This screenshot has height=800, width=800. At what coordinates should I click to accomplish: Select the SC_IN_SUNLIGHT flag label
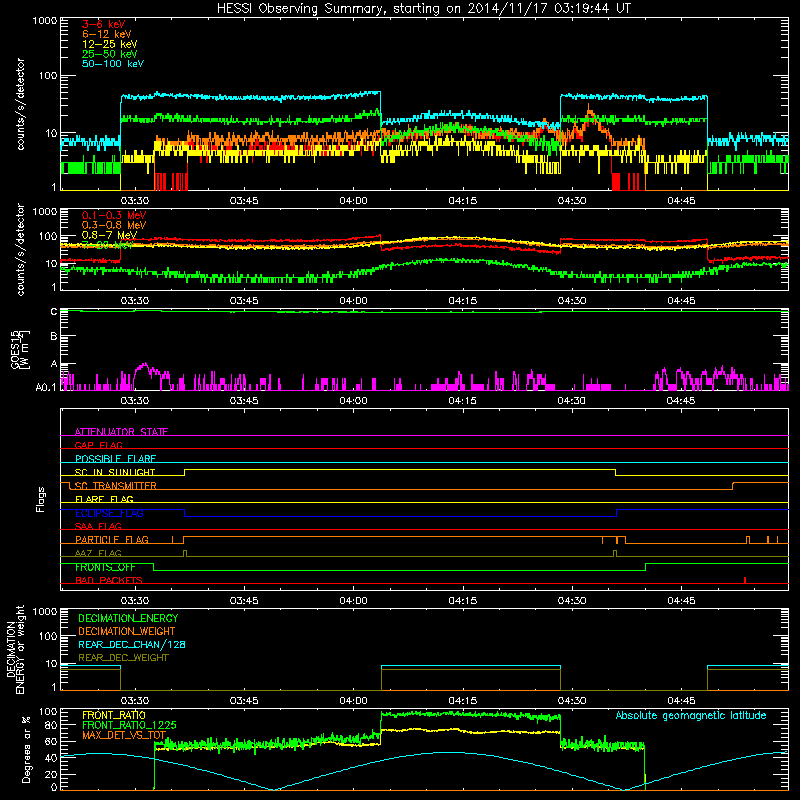[115, 472]
